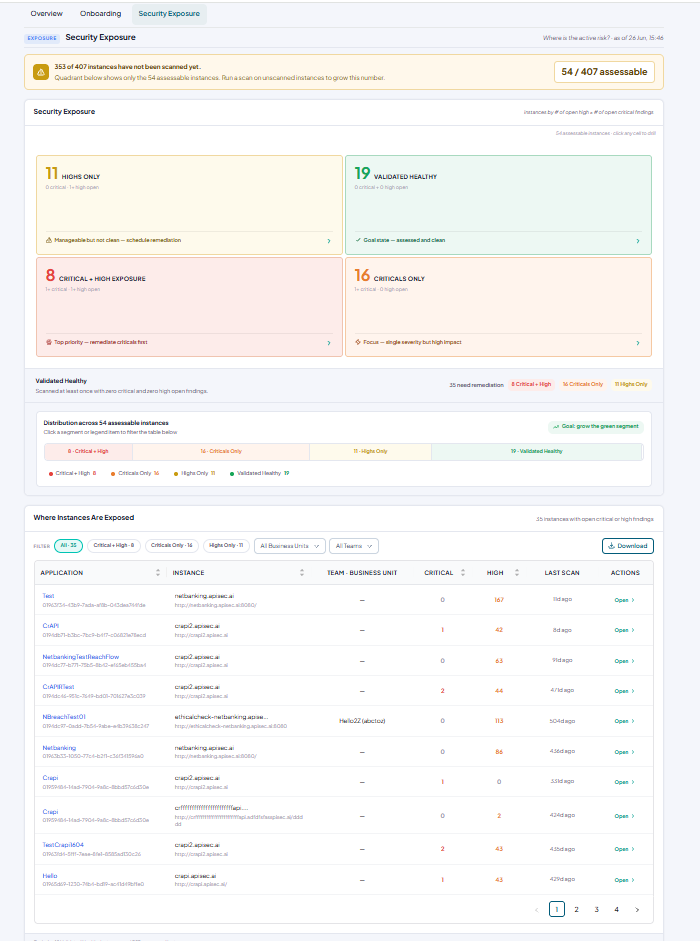Select the Security Exposure tab
Image resolution: width=700 pixels, height=941 pixels.
169,14
